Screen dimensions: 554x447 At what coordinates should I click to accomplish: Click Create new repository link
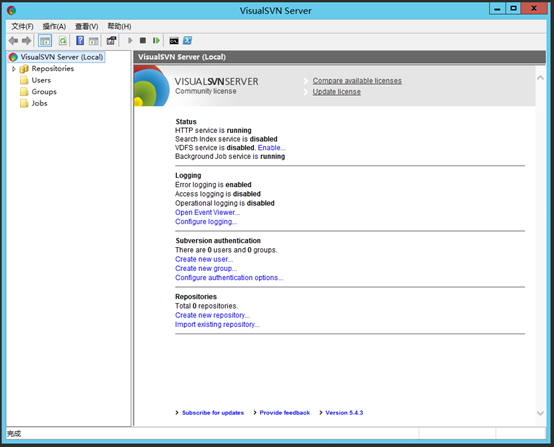212,315
